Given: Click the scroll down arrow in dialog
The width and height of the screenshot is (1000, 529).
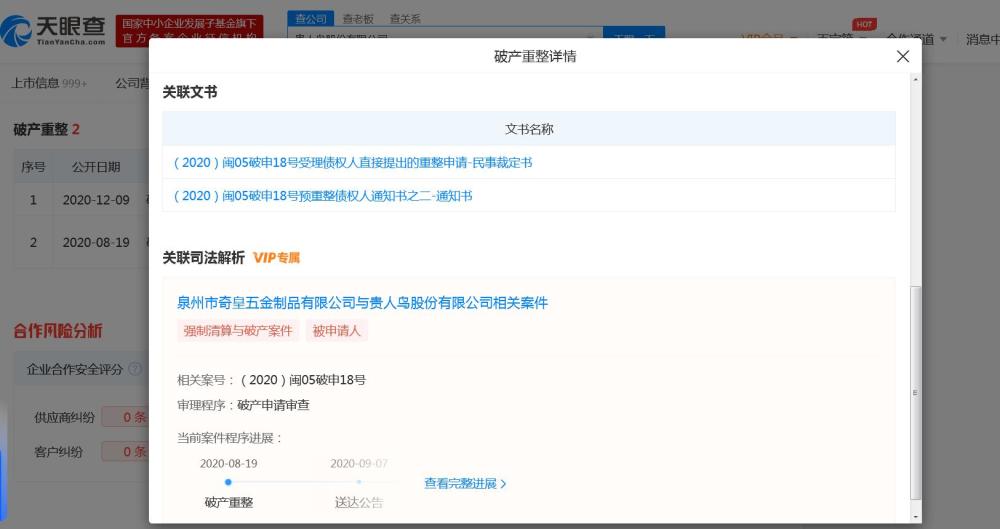Looking at the screenshot, I should tap(916, 516).
